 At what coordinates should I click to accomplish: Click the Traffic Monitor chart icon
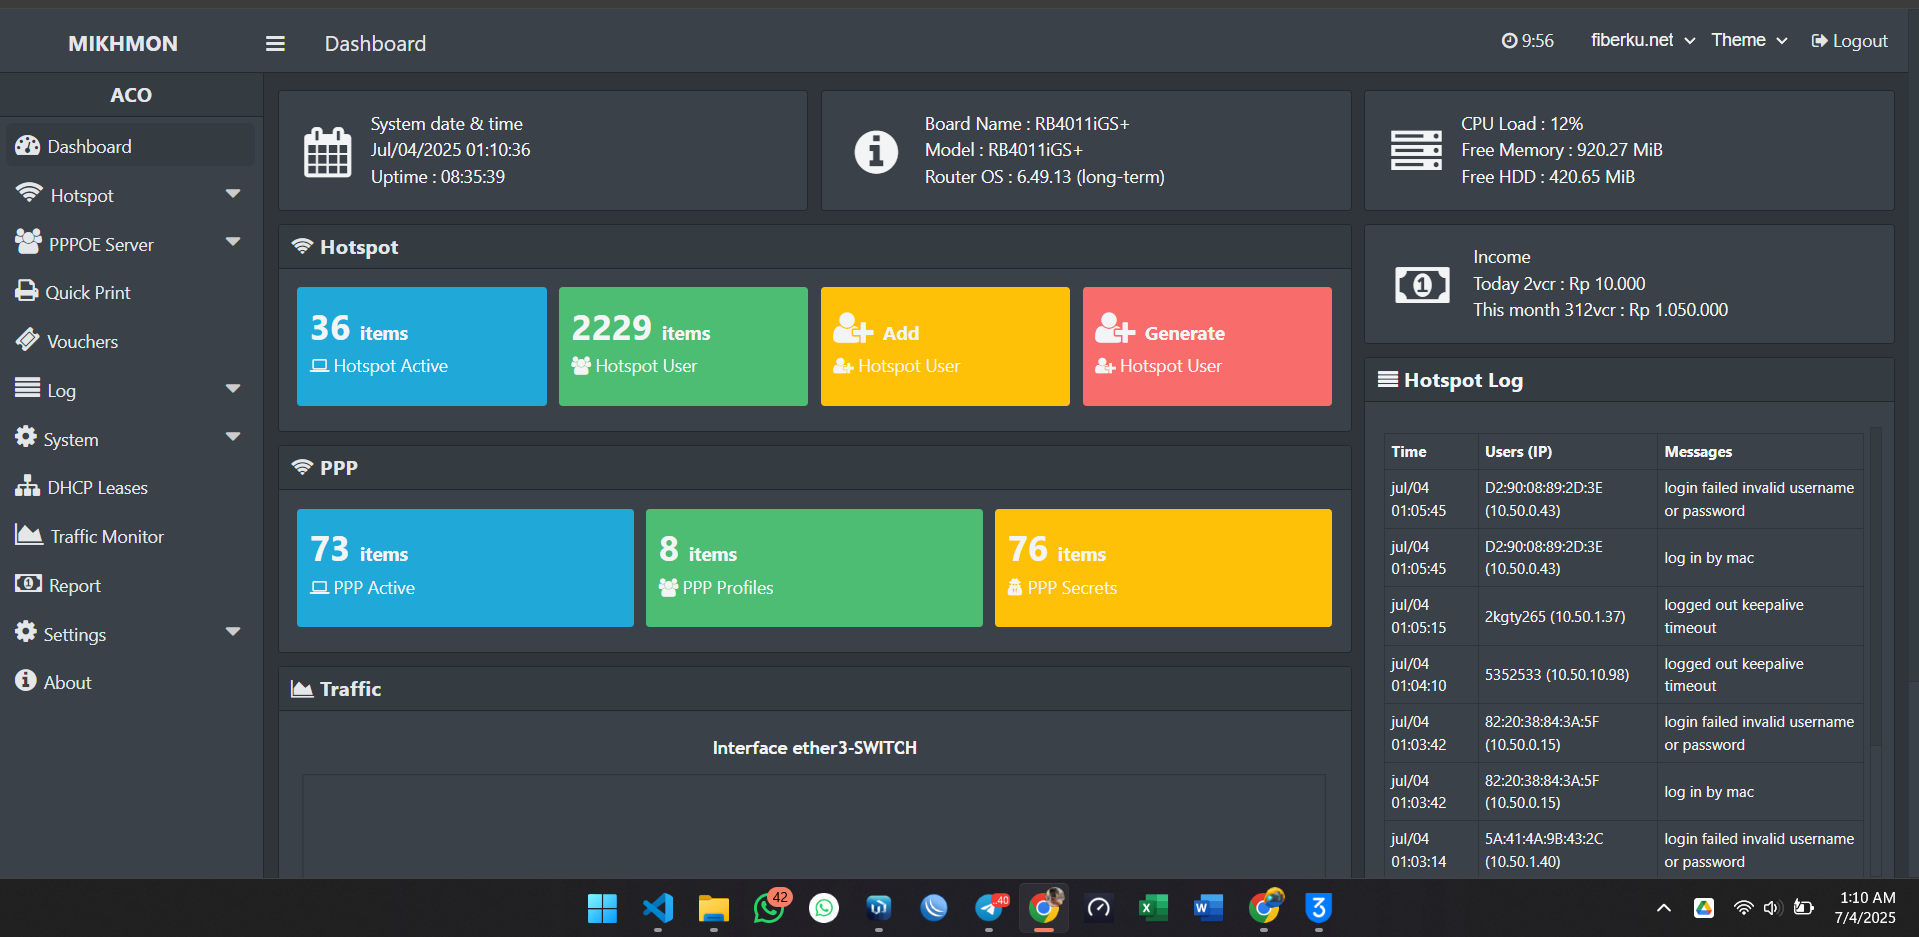coord(29,534)
